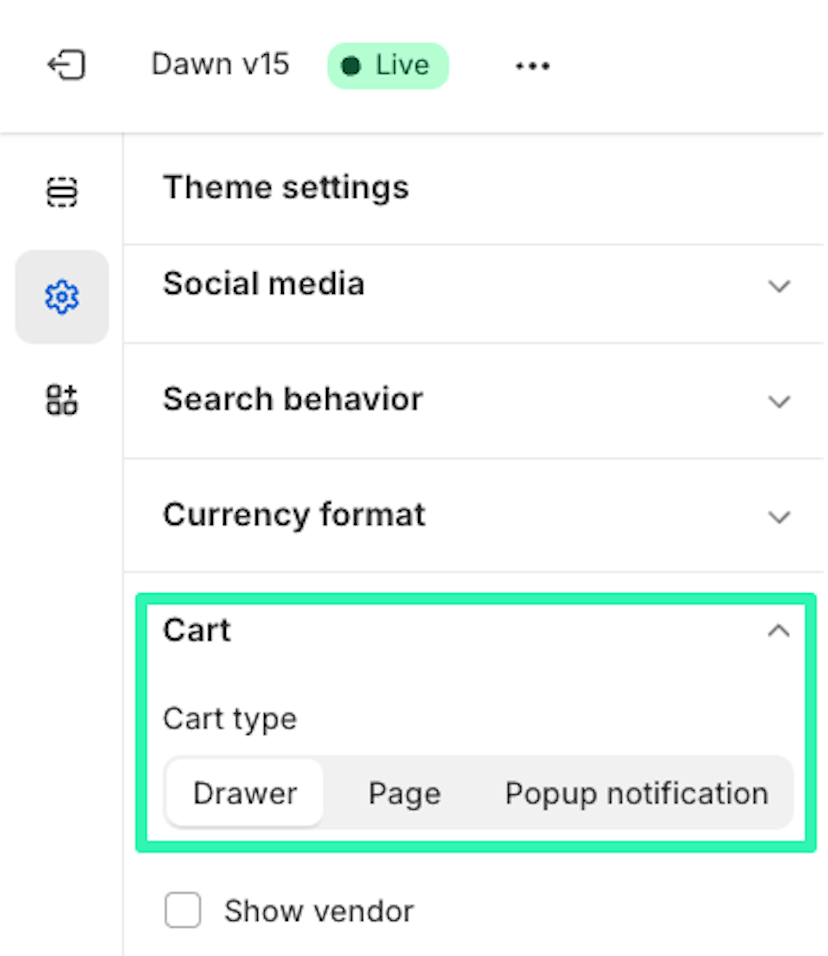
Task: Open the App embeds sidebar icon
Action: 62,400
